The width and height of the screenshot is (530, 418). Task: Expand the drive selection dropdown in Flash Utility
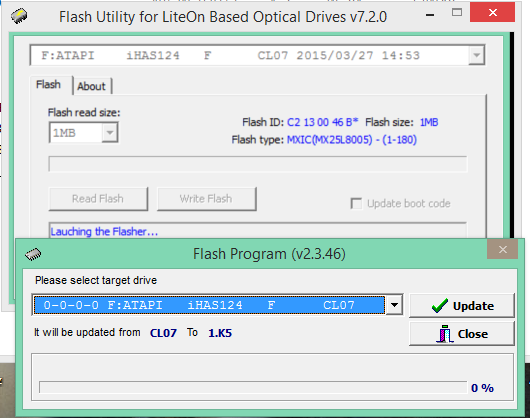(x=477, y=55)
